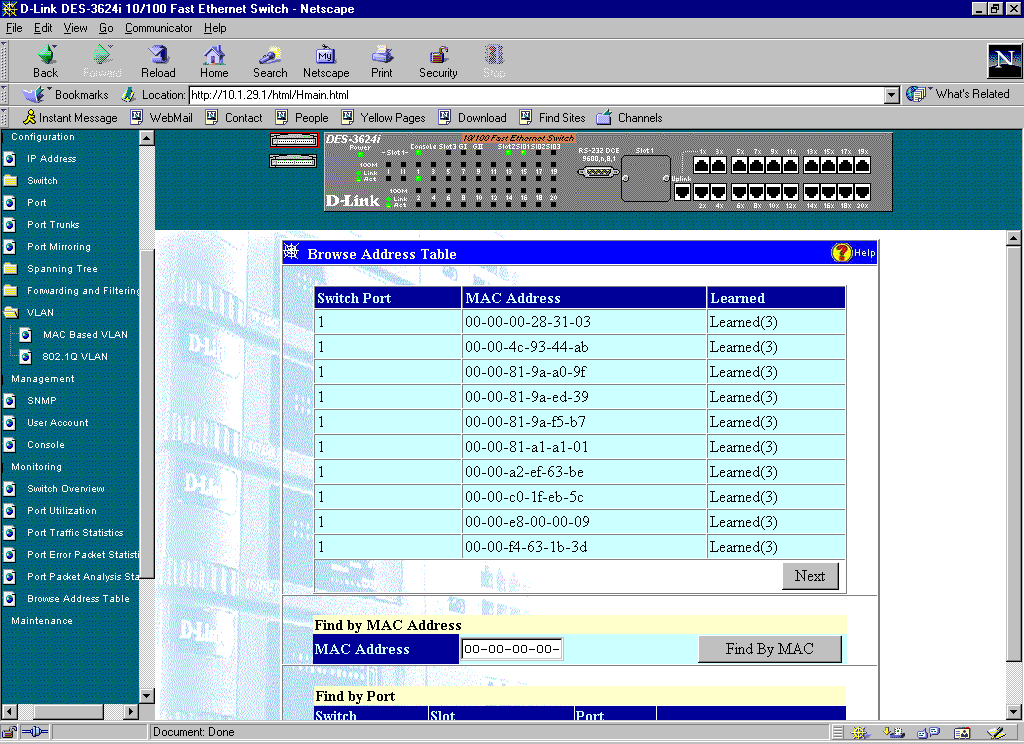Screen dimensions: 1024x744
Task: Expand the Spanning Tree folder
Action: [x=11, y=269]
